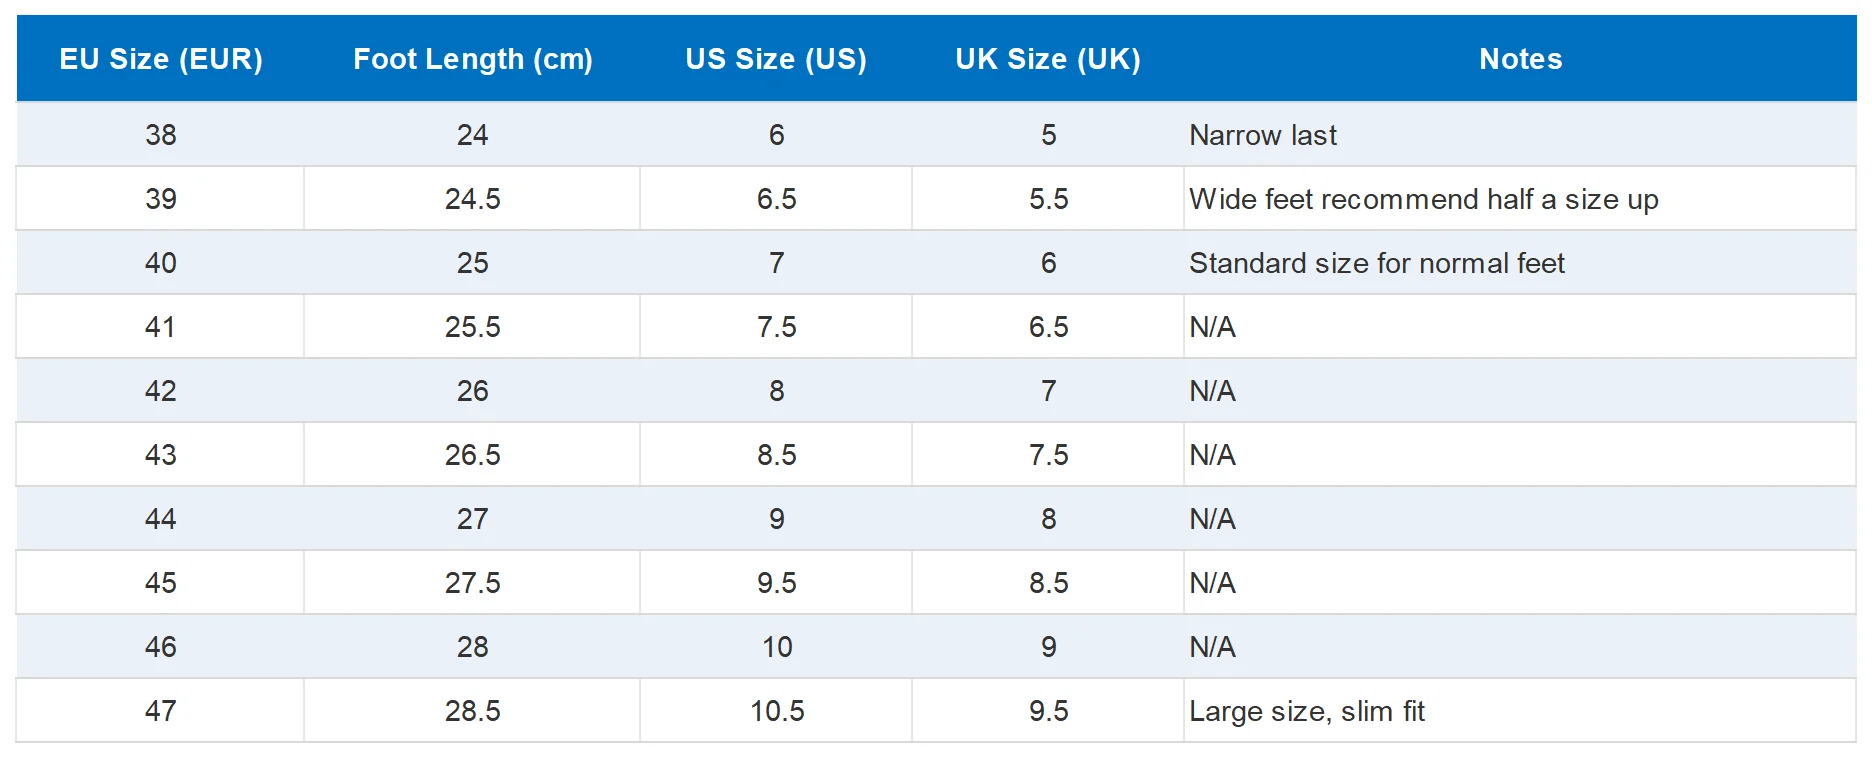This screenshot has height=758, width=1872.
Task: Click the Notes column header
Action: pos(1520,59)
